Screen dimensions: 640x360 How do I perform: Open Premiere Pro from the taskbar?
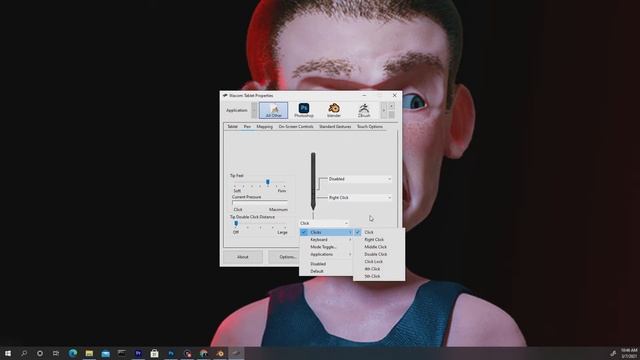[x=138, y=353]
